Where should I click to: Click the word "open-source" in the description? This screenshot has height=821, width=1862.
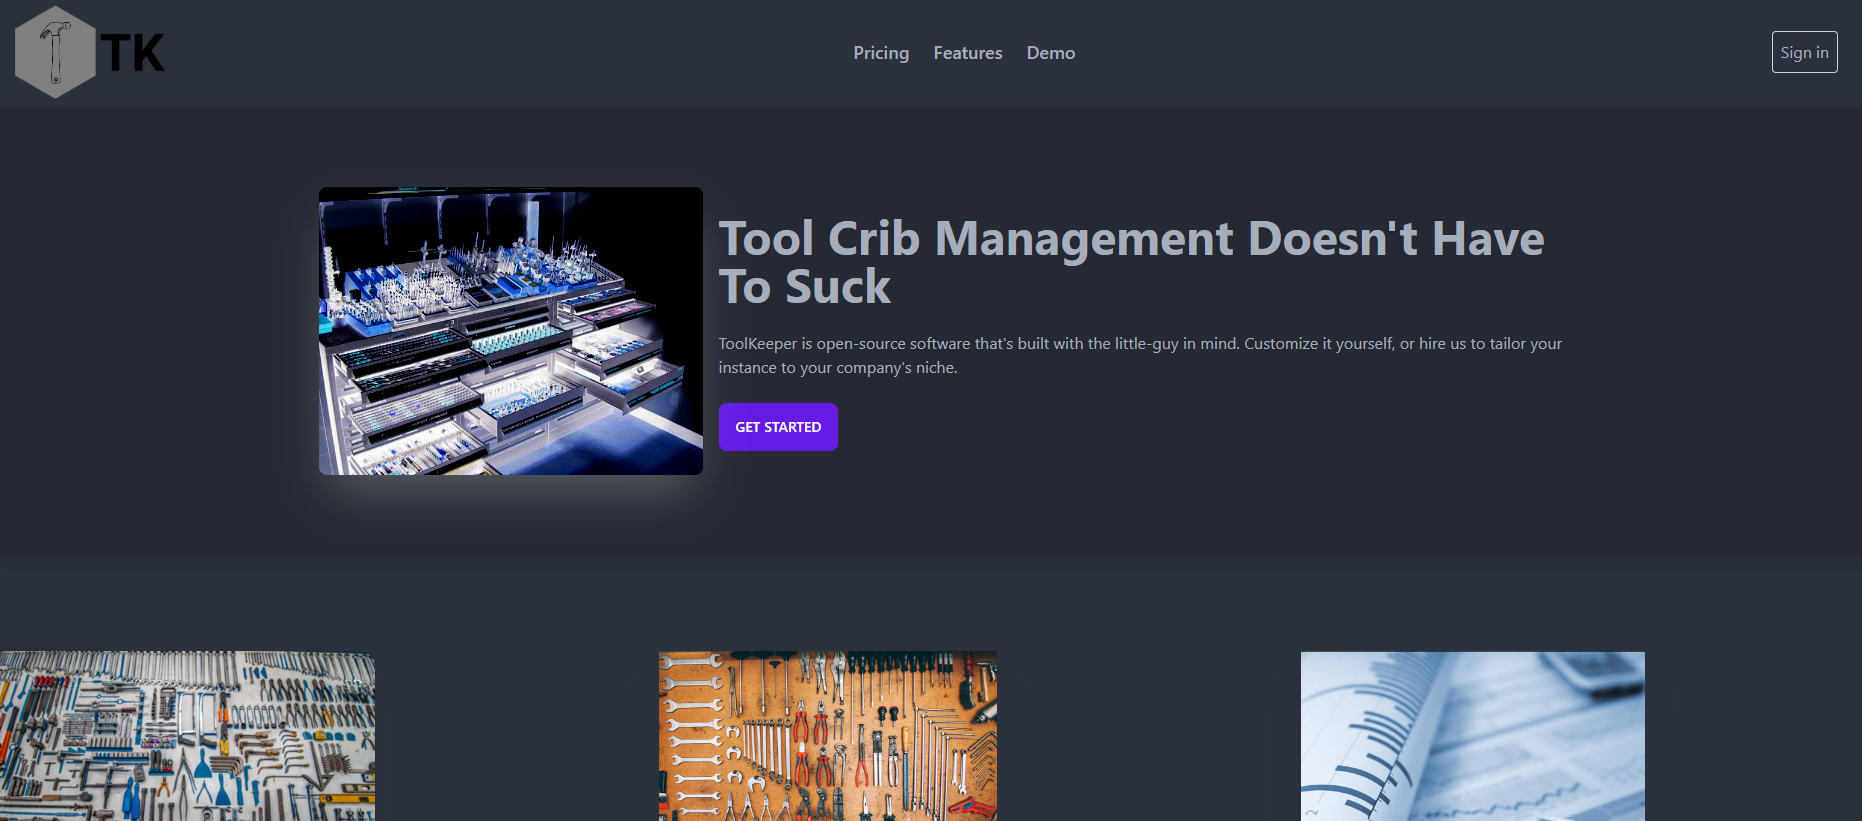(x=860, y=344)
